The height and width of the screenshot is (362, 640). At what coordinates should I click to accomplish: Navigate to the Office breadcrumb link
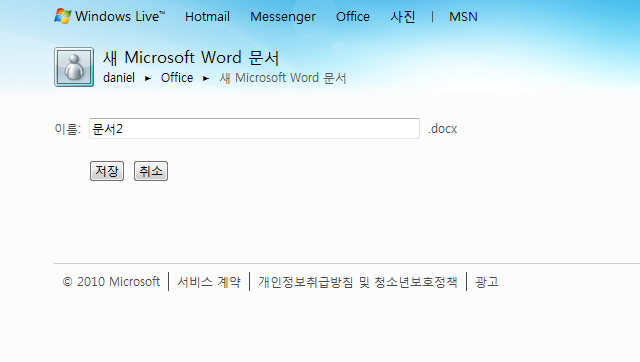[x=177, y=78]
